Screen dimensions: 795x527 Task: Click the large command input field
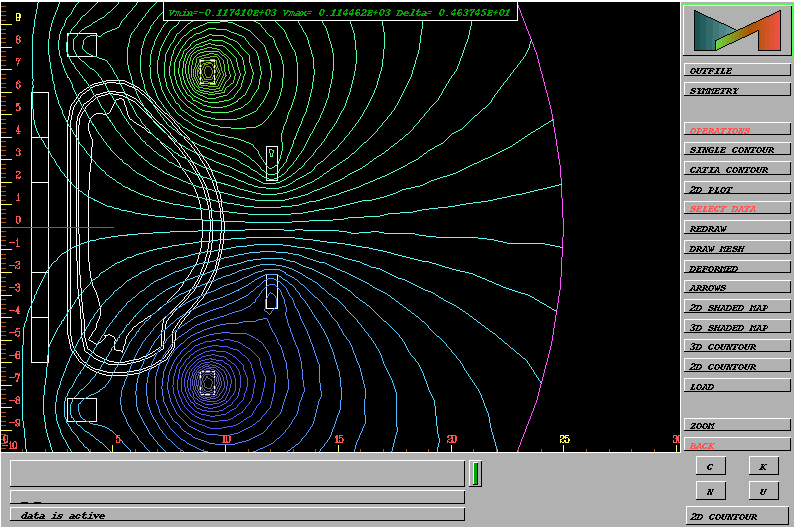[x=237, y=474]
